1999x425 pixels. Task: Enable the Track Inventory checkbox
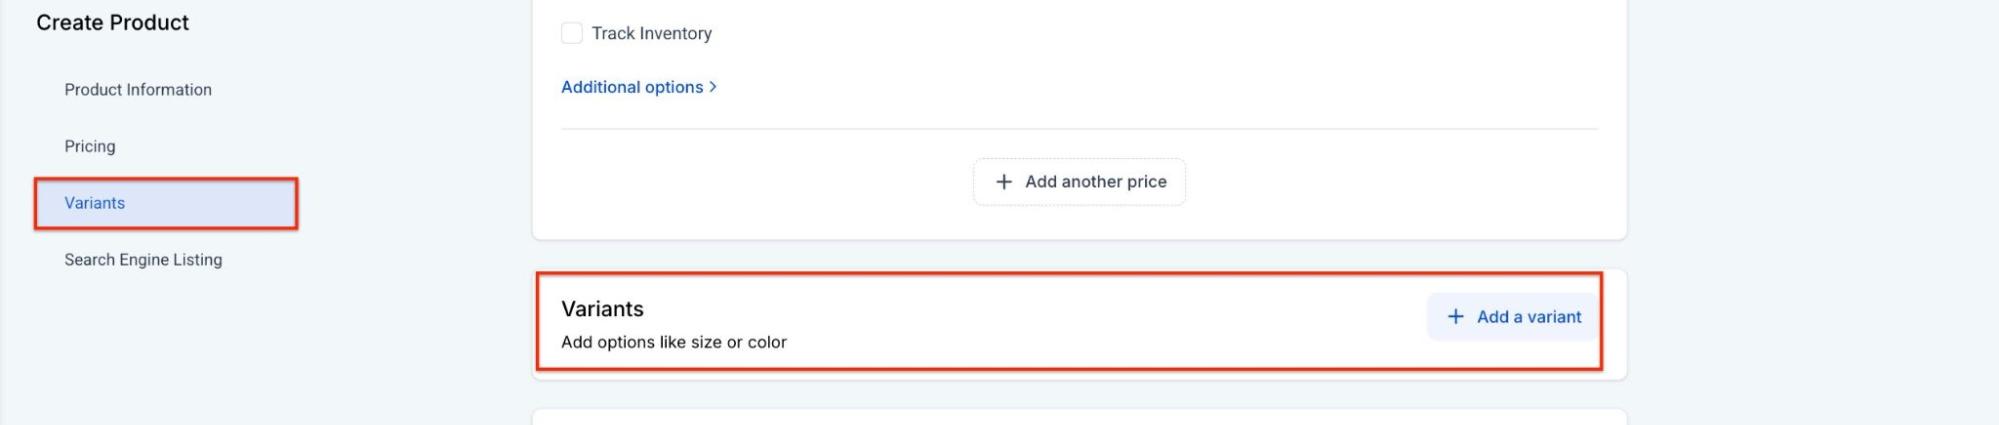(572, 33)
